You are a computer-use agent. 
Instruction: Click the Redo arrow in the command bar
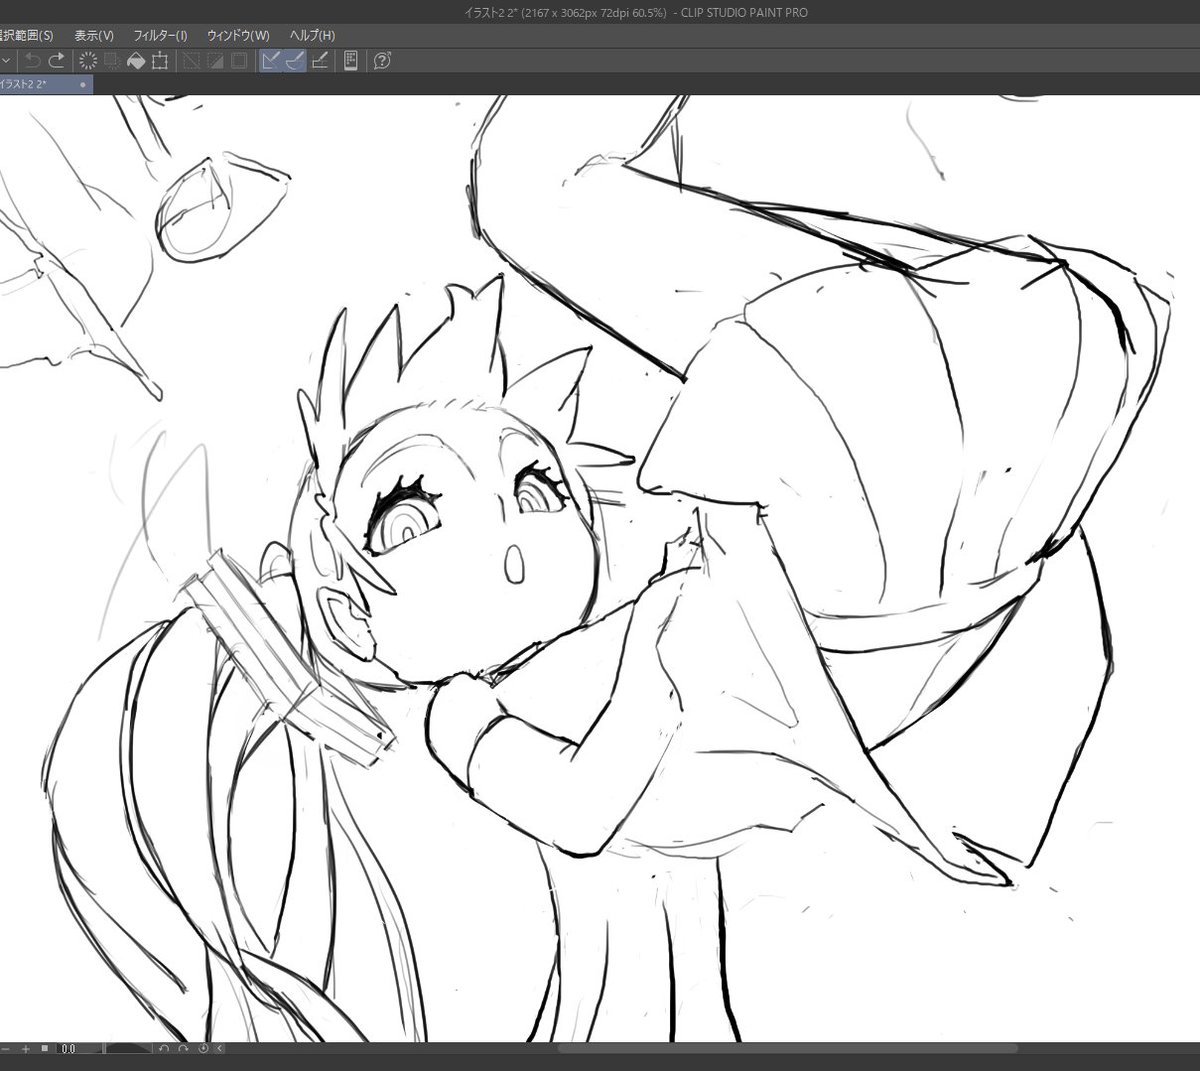pos(57,61)
